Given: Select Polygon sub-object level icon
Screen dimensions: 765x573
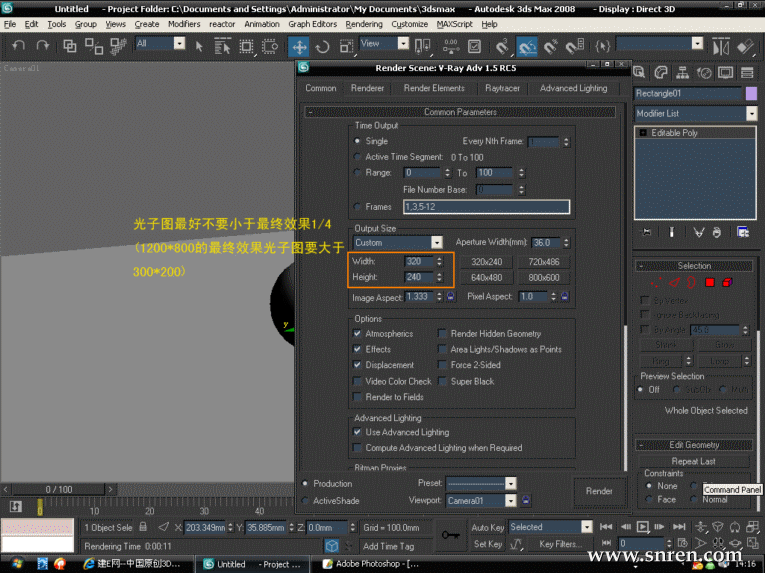Looking at the screenshot, I should tap(710, 283).
